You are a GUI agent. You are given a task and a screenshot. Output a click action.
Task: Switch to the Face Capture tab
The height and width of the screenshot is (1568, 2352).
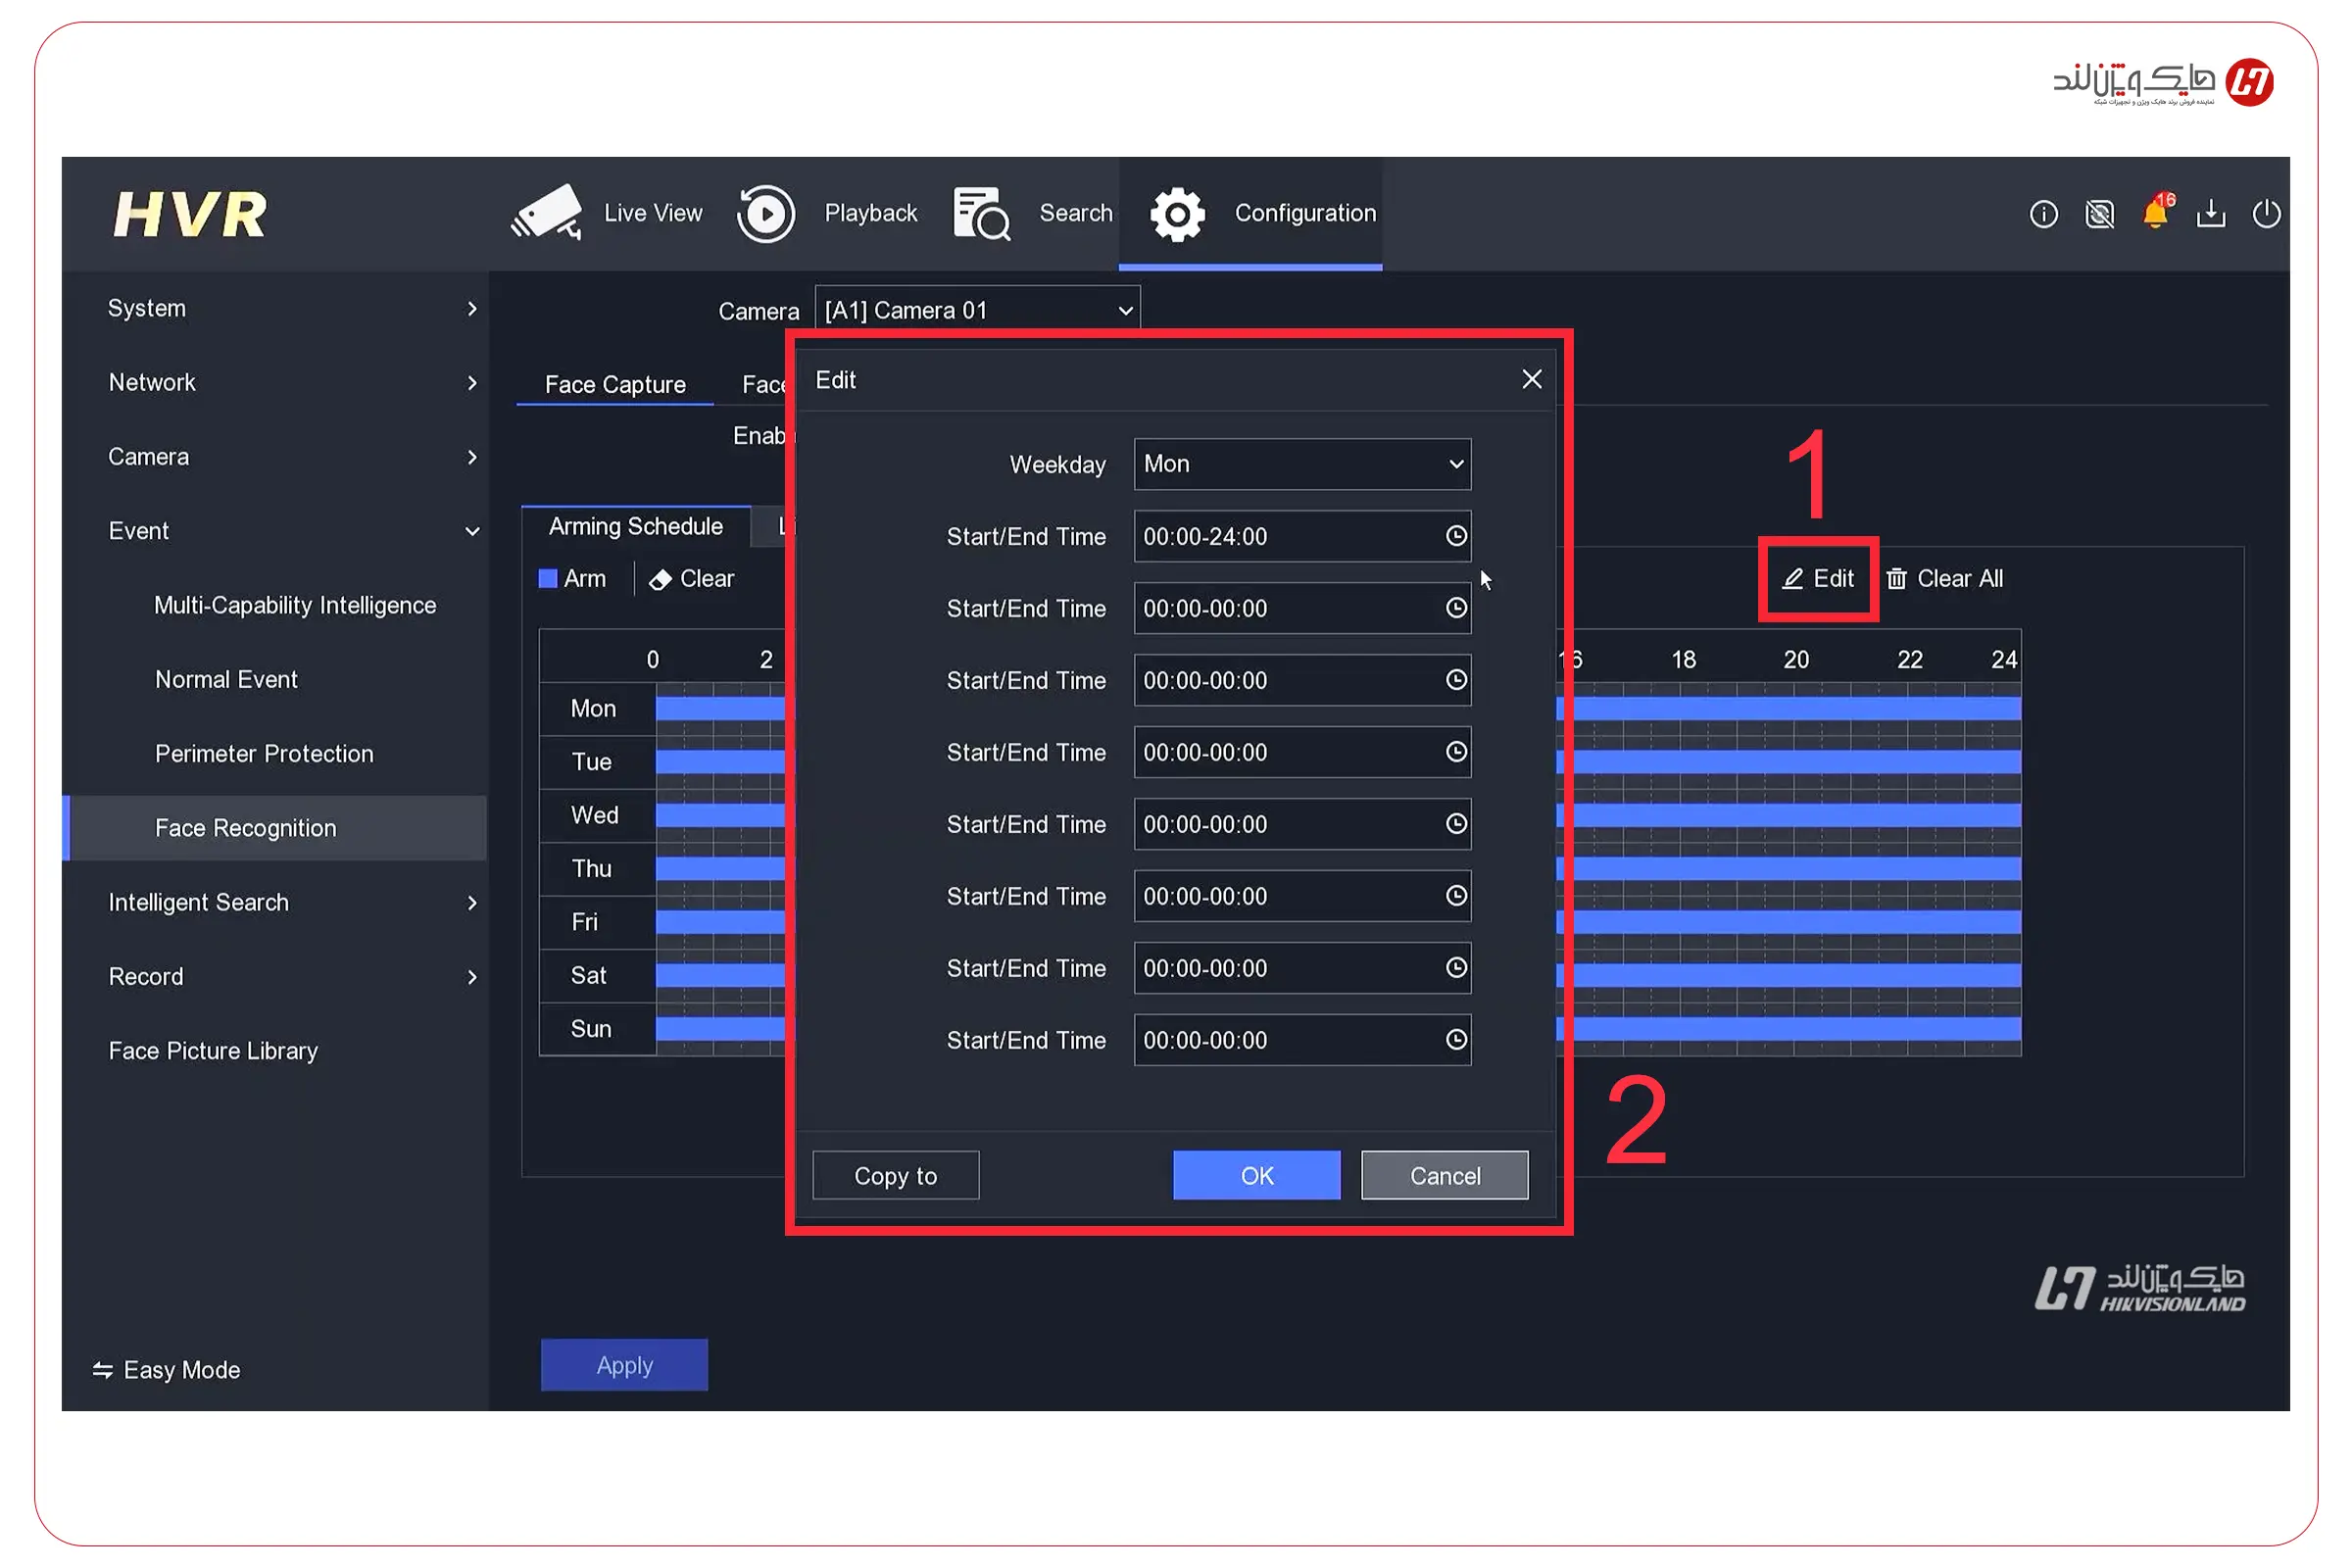(615, 384)
